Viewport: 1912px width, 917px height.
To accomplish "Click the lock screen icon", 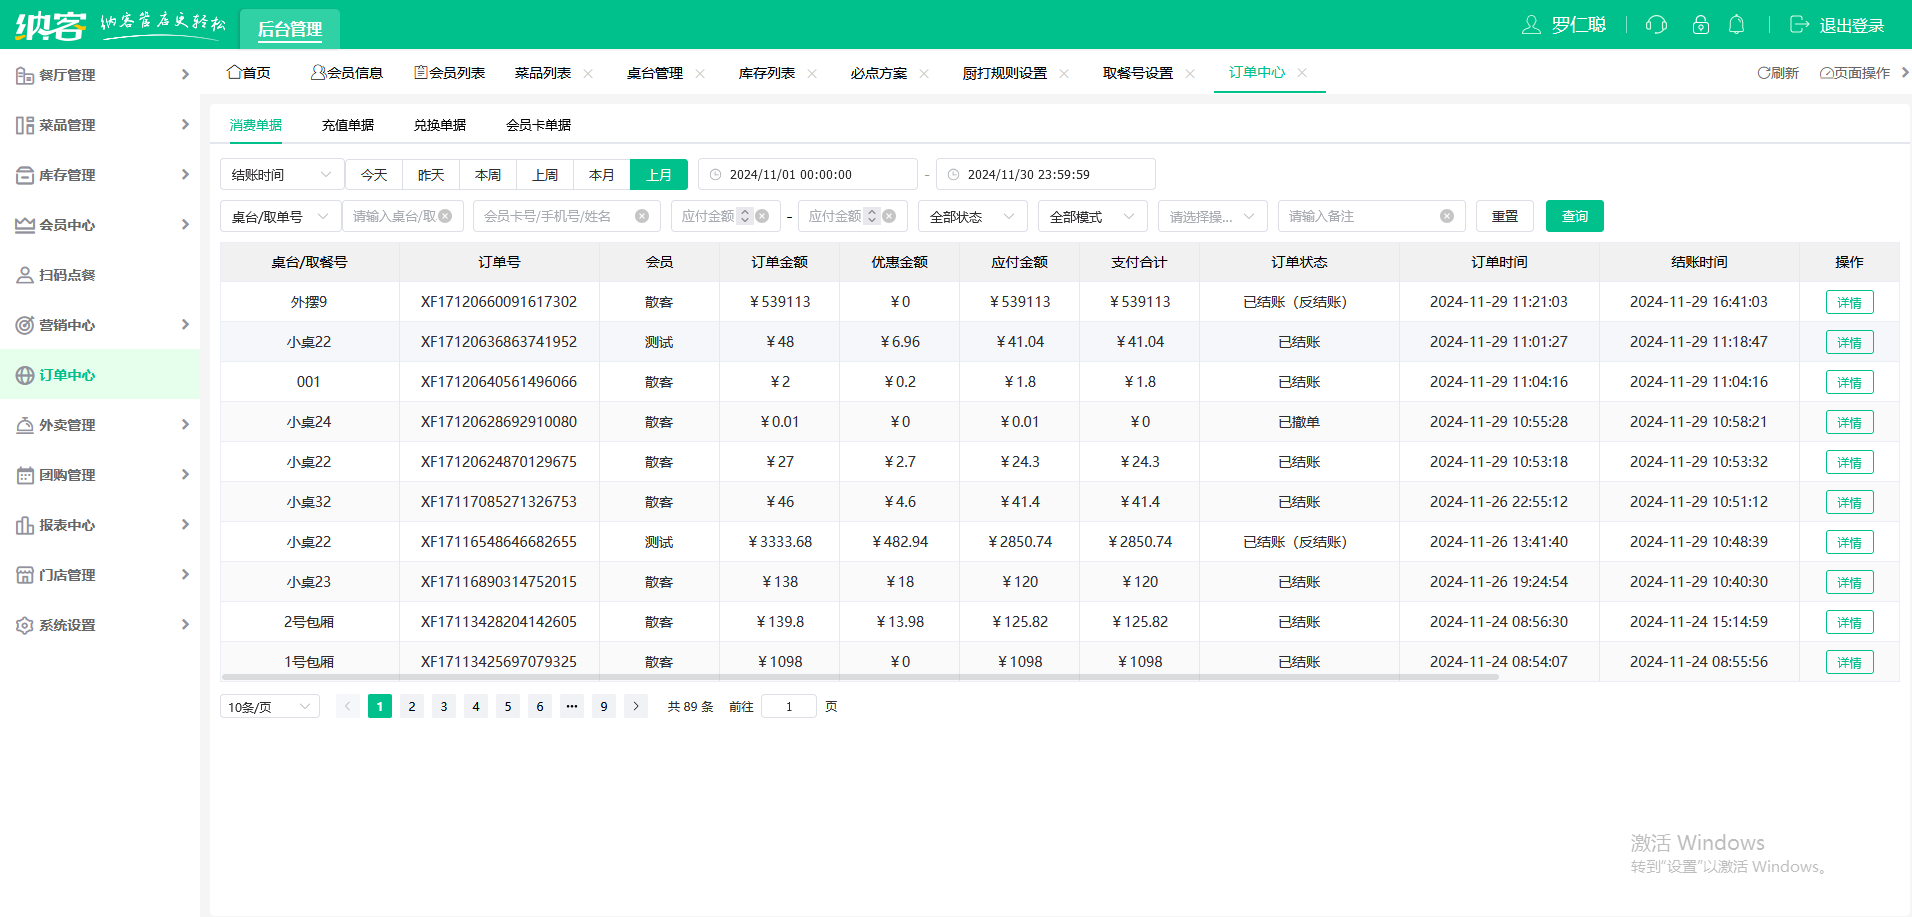I will [x=1700, y=25].
